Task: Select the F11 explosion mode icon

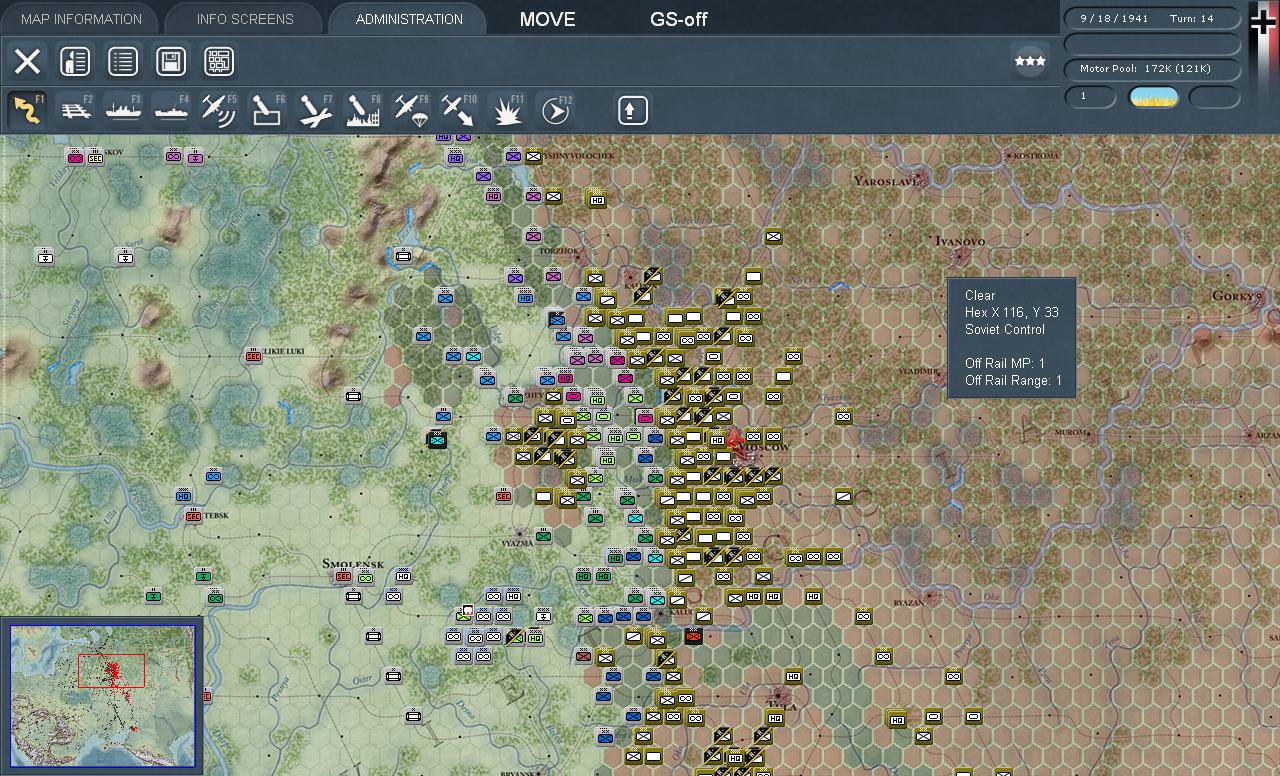Action: 507,110
